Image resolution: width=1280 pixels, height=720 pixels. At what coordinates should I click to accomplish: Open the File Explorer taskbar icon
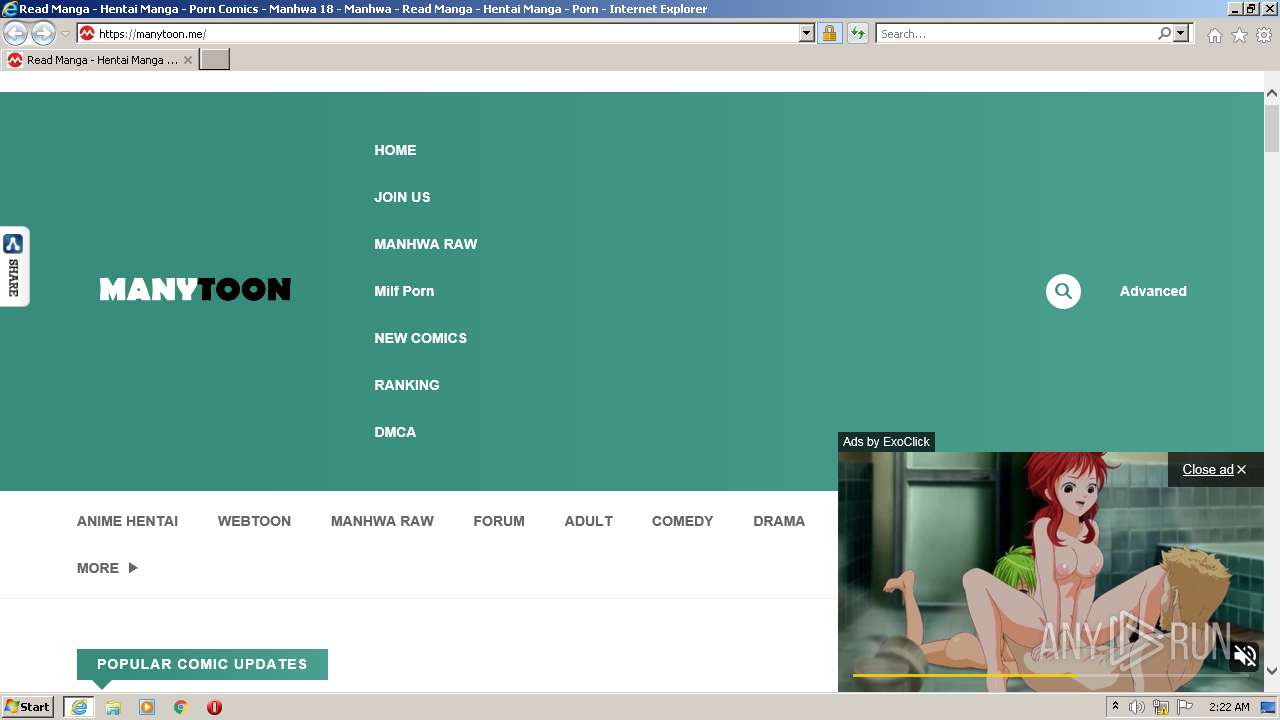pyautogui.click(x=113, y=707)
